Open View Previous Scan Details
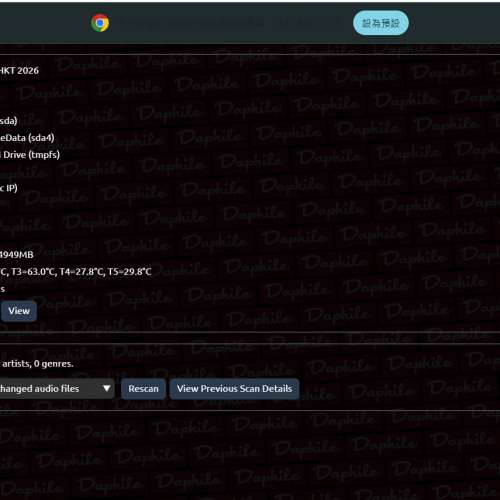500x500 pixels. tap(234, 389)
